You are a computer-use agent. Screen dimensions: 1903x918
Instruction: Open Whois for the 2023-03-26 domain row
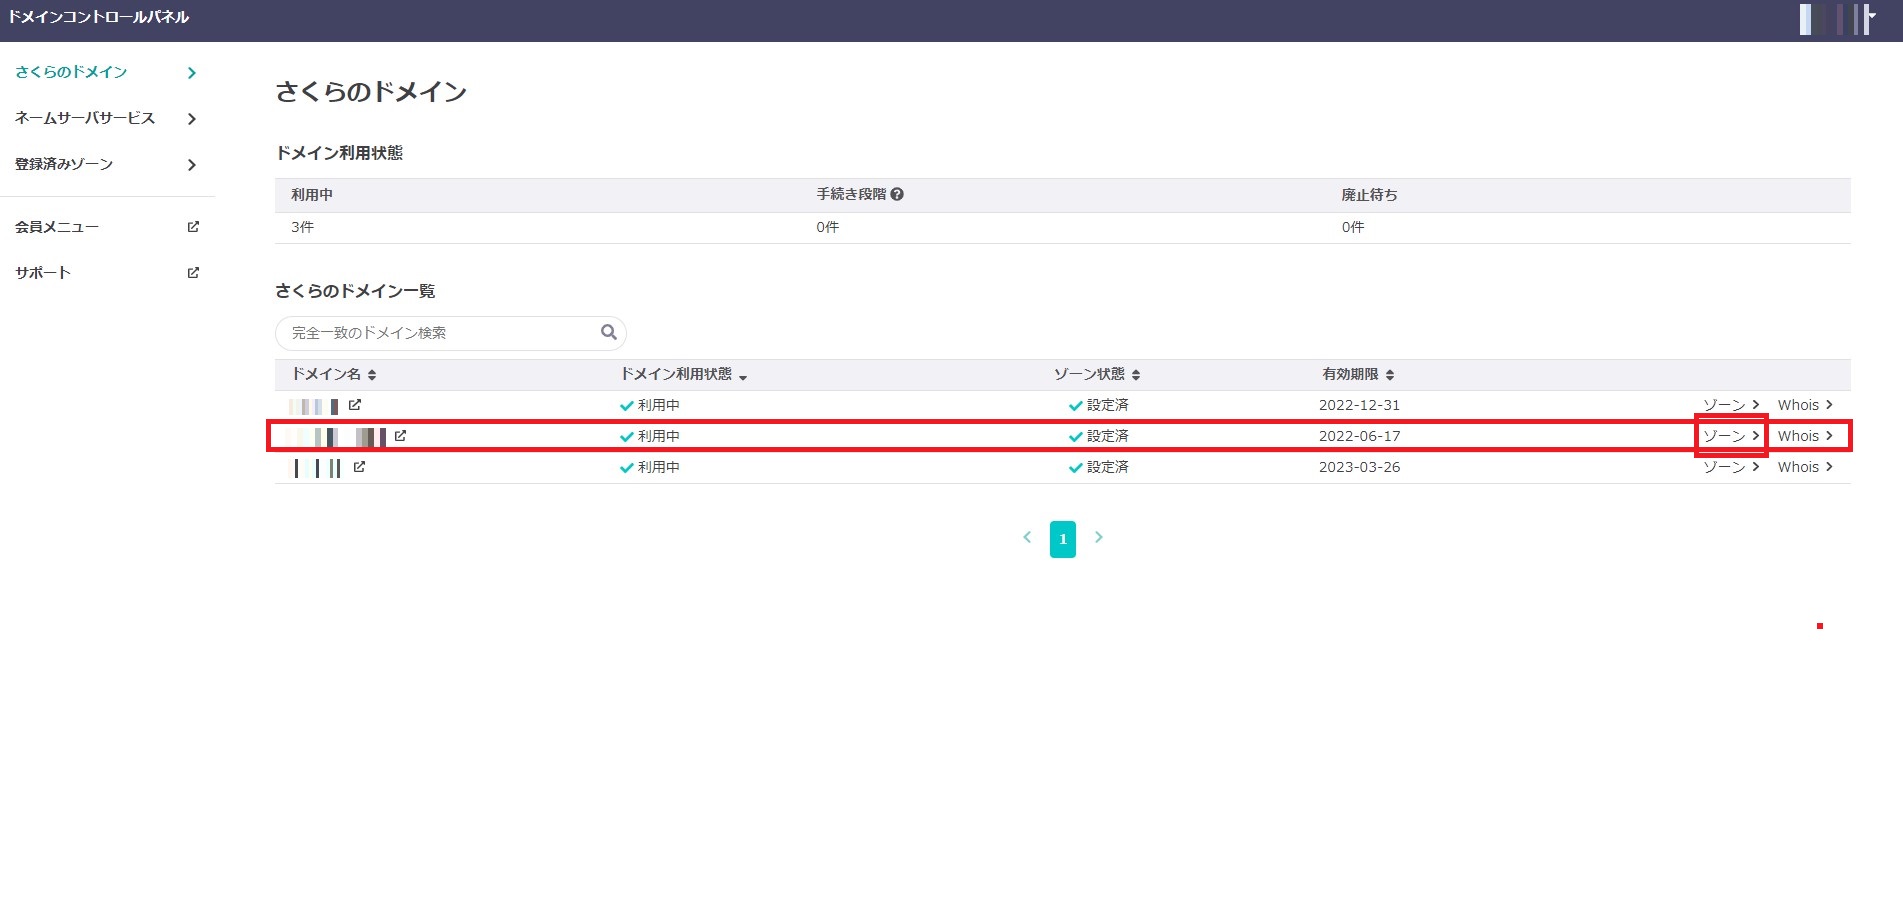click(x=1805, y=467)
